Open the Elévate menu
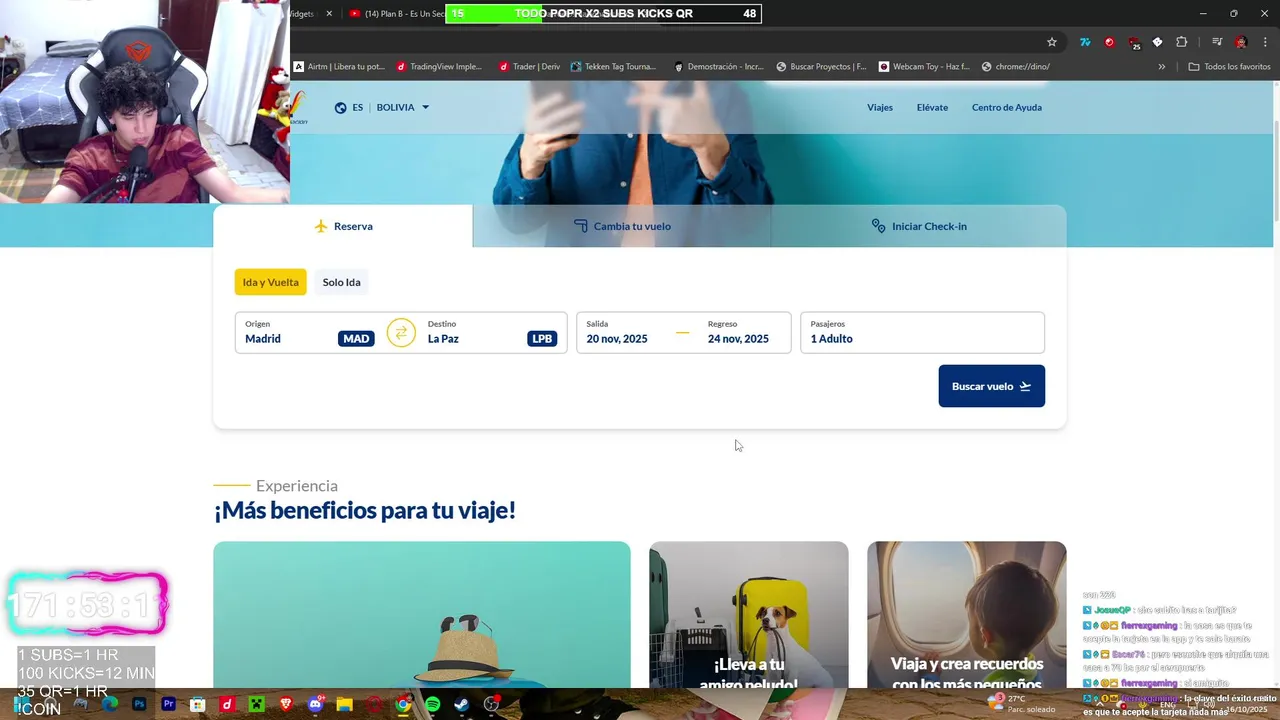1280x720 pixels. click(x=932, y=107)
